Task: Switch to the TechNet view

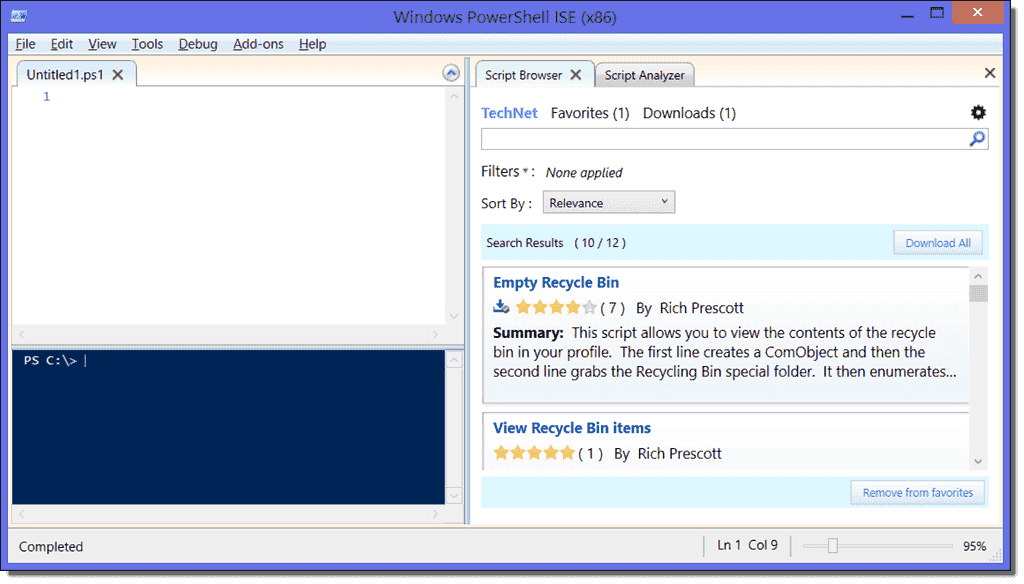Action: pyautogui.click(x=509, y=113)
